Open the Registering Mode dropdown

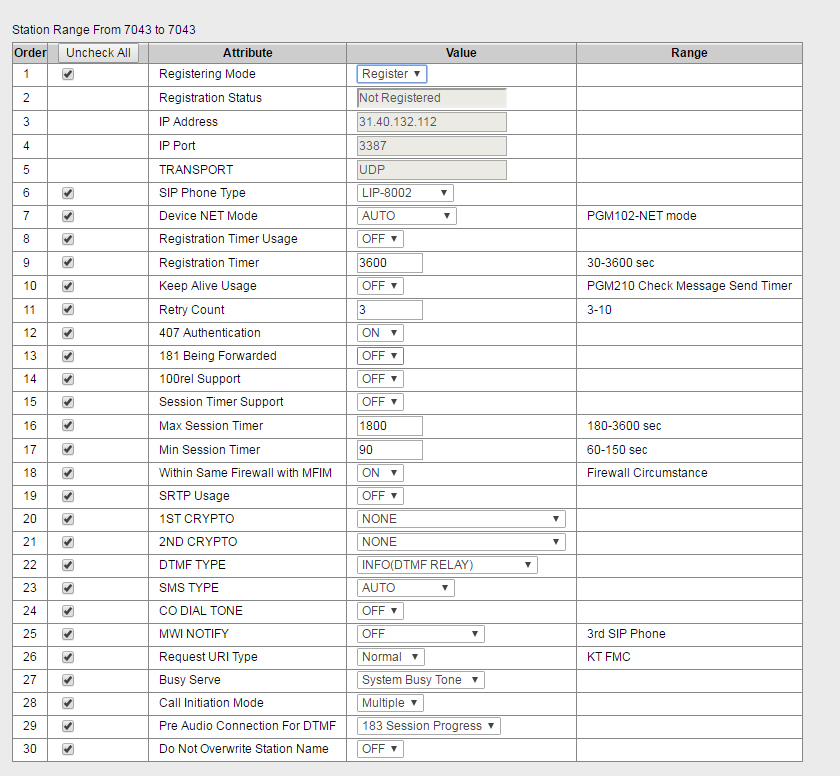(392, 74)
